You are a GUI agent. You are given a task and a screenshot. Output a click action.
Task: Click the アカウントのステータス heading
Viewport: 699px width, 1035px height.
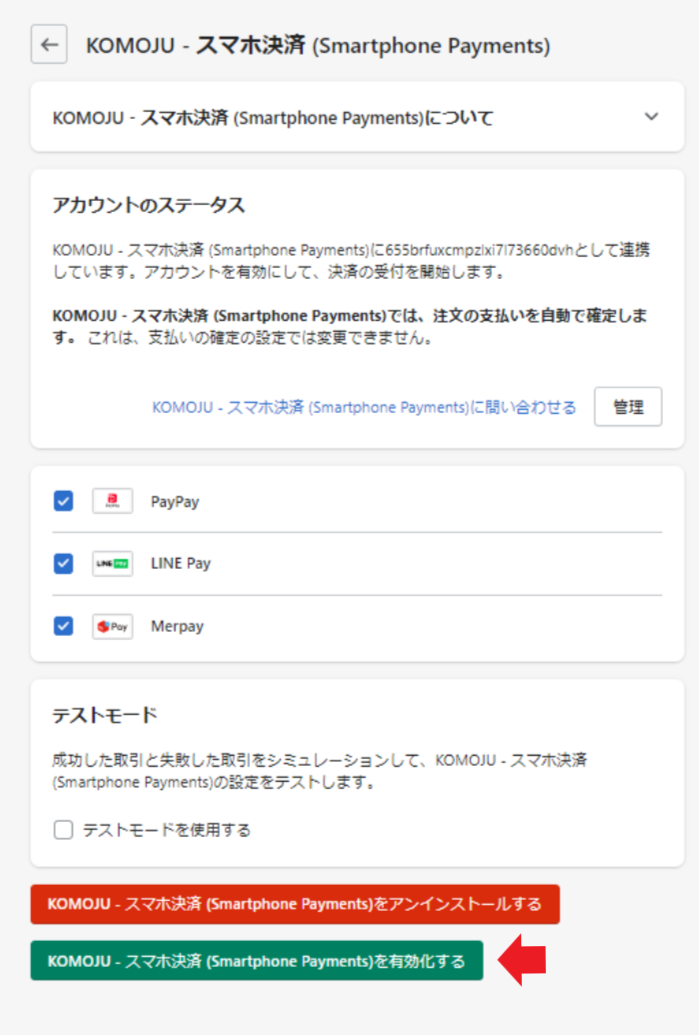[148, 205]
